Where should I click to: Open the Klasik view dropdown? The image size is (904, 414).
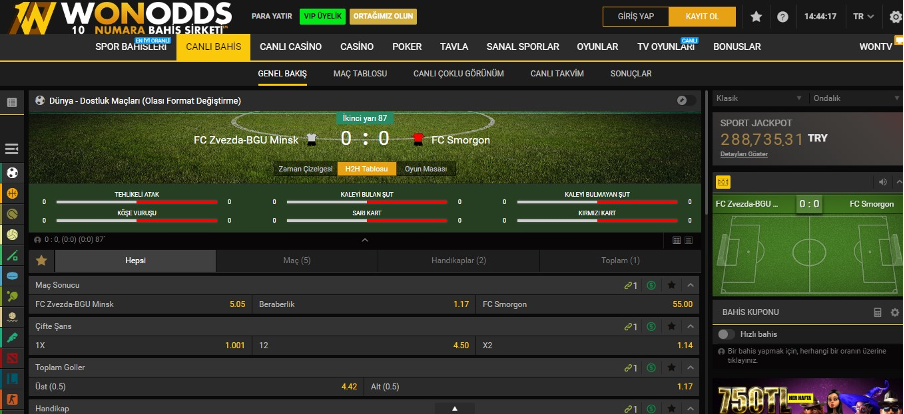(x=759, y=98)
